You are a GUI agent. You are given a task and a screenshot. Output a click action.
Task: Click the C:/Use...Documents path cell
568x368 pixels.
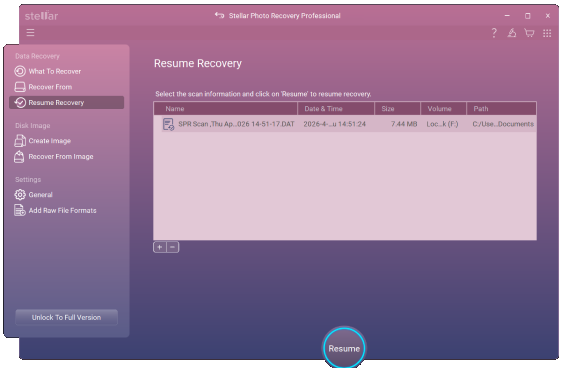click(x=503, y=124)
